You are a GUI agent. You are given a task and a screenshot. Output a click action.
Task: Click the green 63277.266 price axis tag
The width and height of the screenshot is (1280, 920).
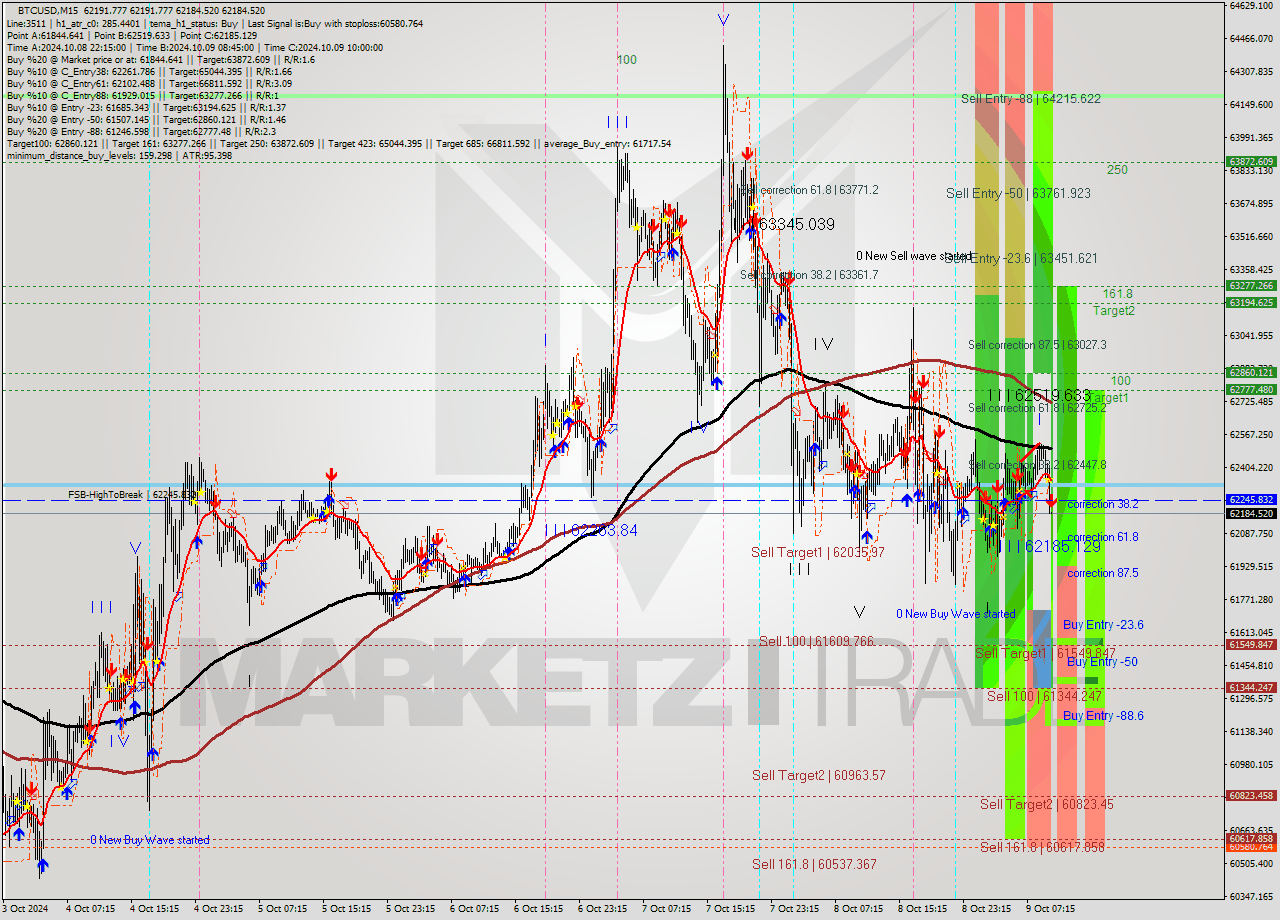(1251, 285)
